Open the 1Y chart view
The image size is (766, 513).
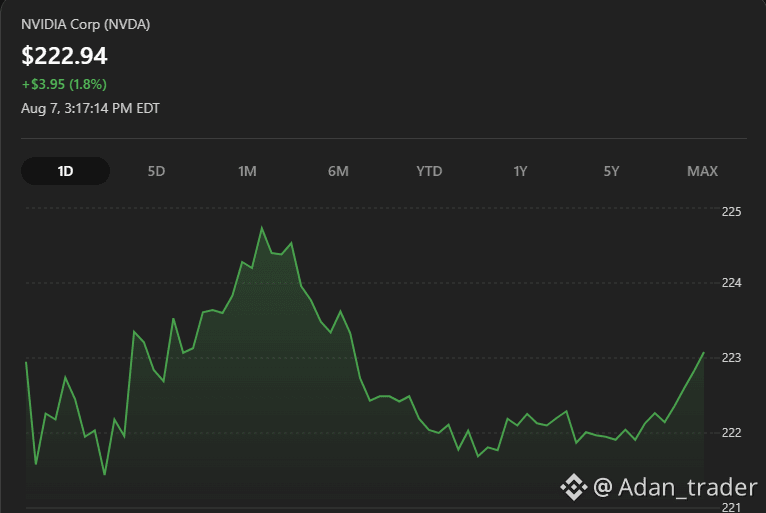(x=520, y=171)
